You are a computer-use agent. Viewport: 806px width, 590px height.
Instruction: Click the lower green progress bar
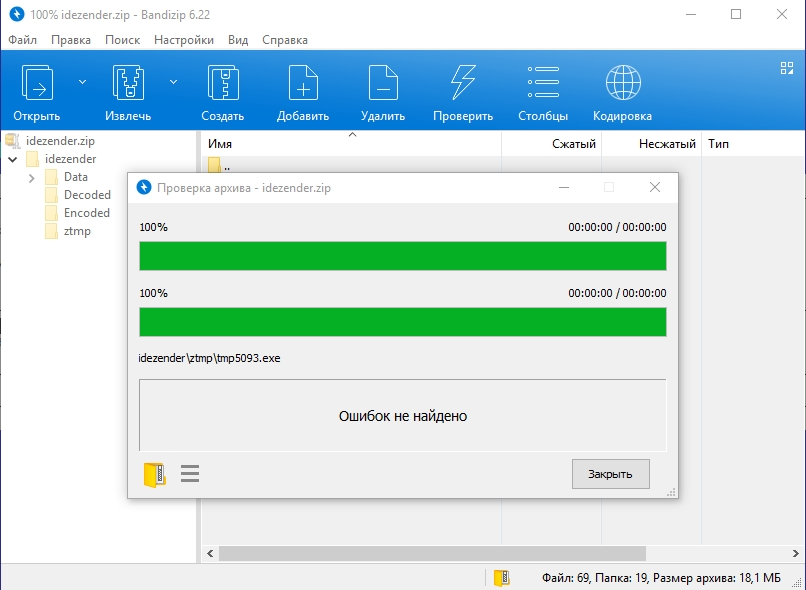coord(403,322)
